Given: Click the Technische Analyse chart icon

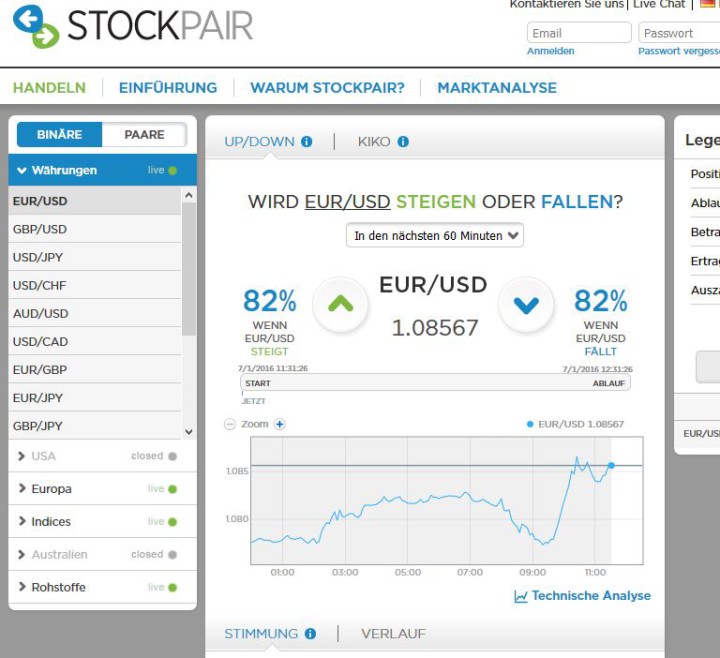Looking at the screenshot, I should (x=521, y=596).
